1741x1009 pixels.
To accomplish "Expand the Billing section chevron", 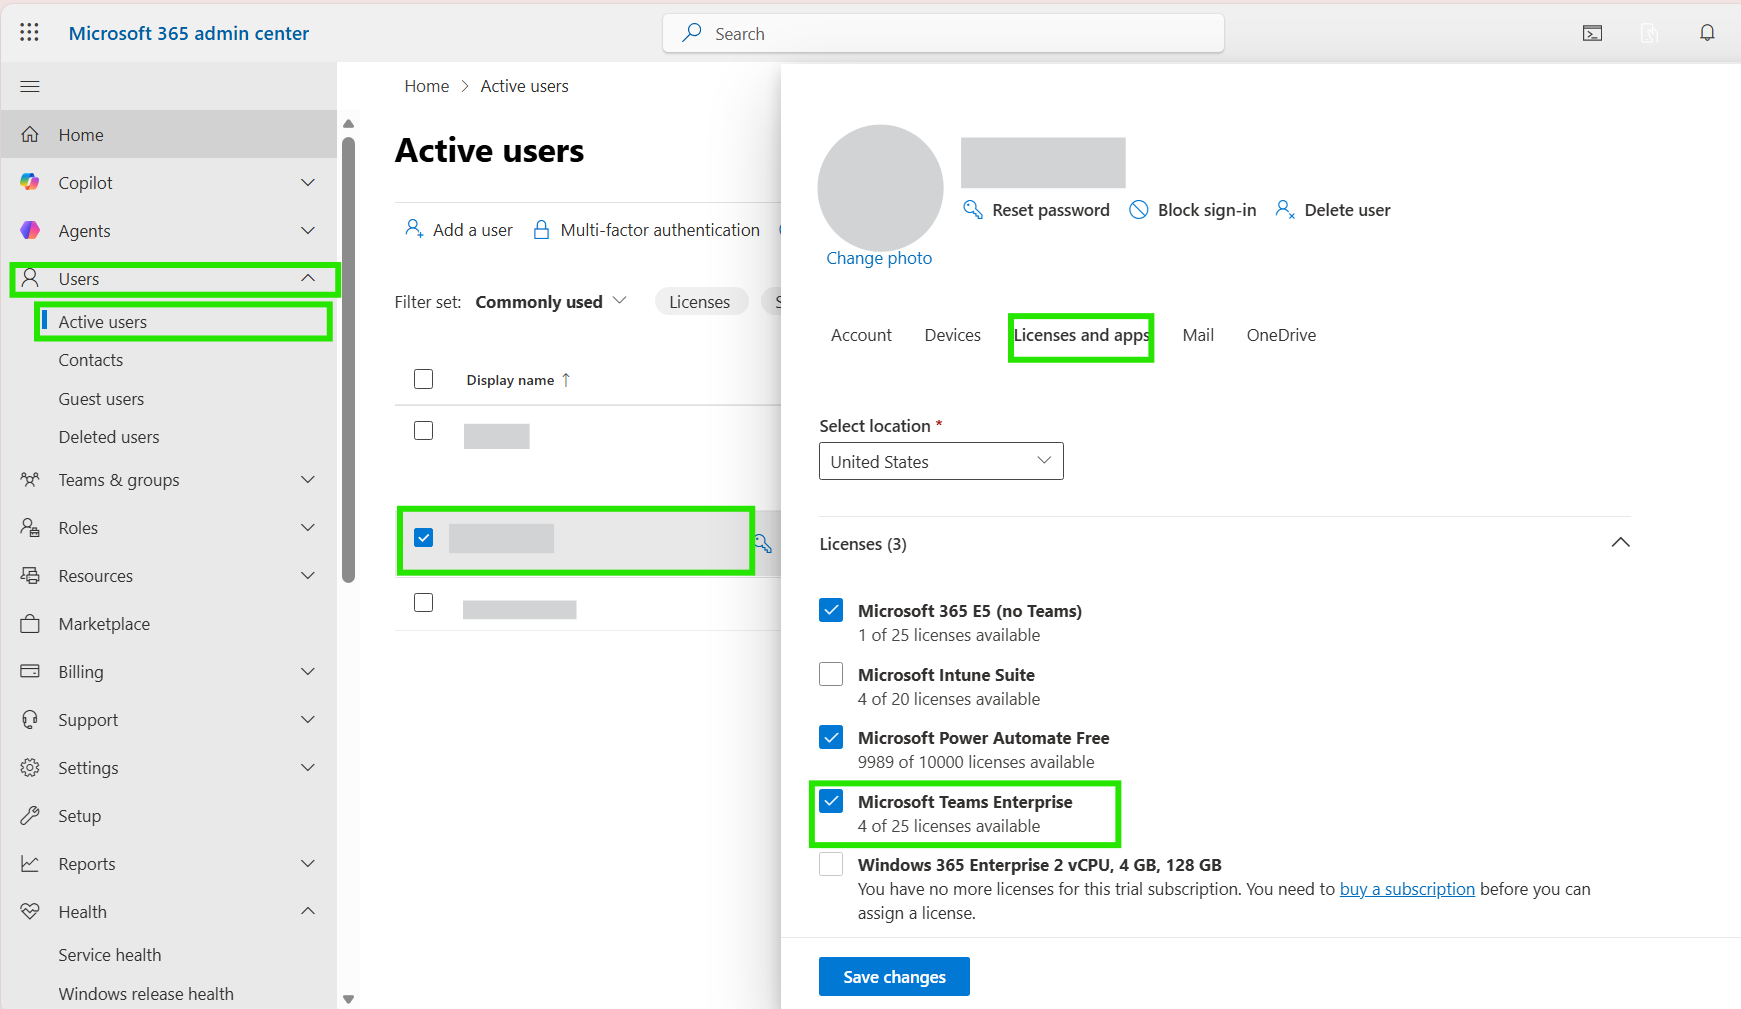I will coord(308,672).
